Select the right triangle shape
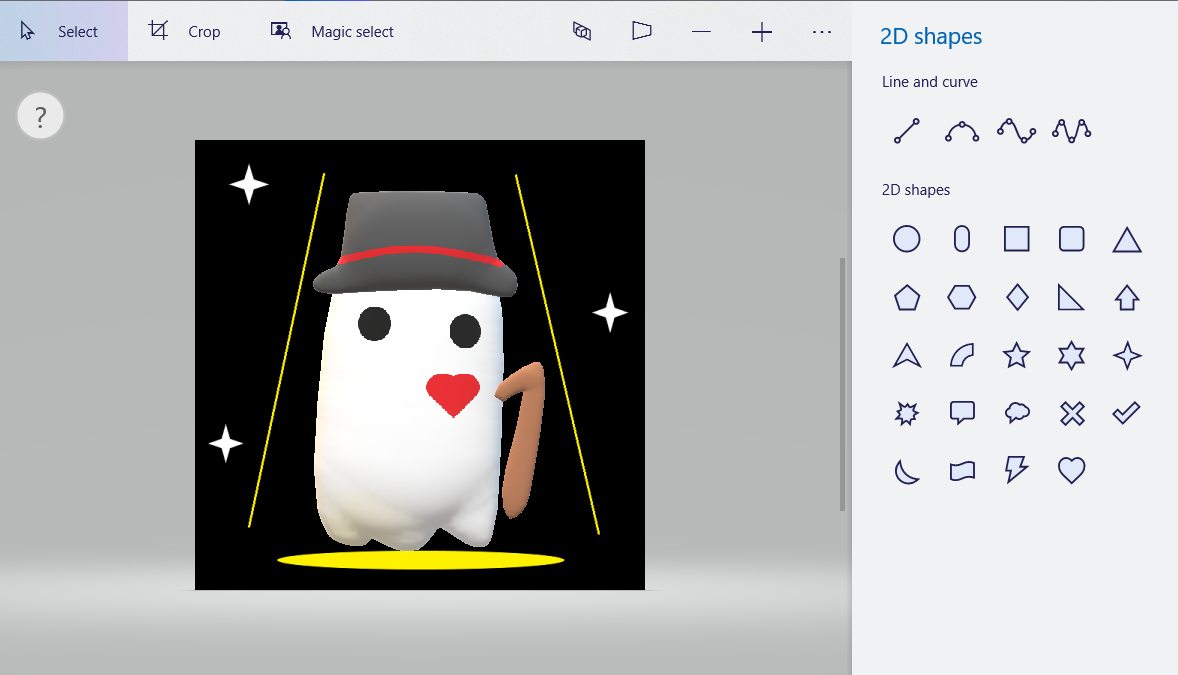The image size is (1178, 675). [1071, 297]
